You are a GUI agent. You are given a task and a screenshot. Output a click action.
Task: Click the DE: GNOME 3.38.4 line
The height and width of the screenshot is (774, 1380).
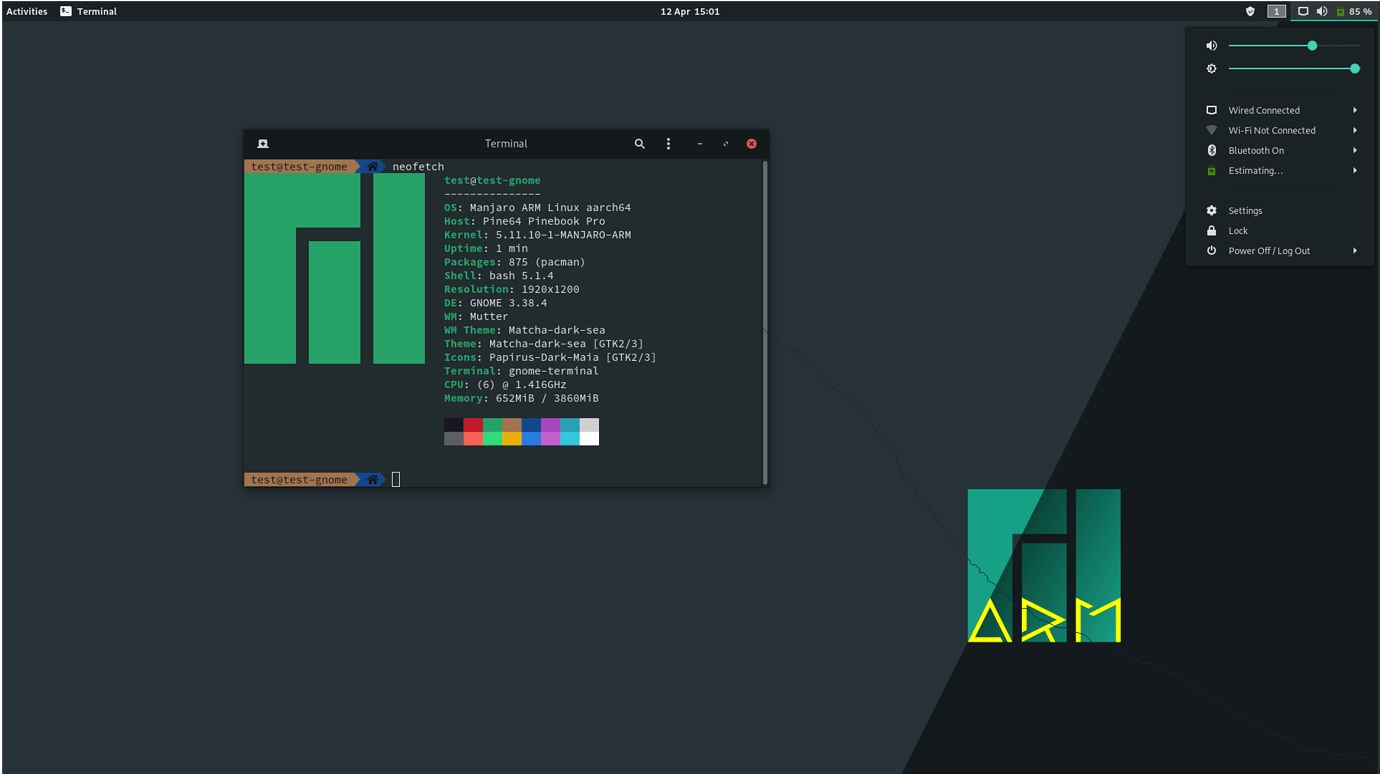pos(496,303)
